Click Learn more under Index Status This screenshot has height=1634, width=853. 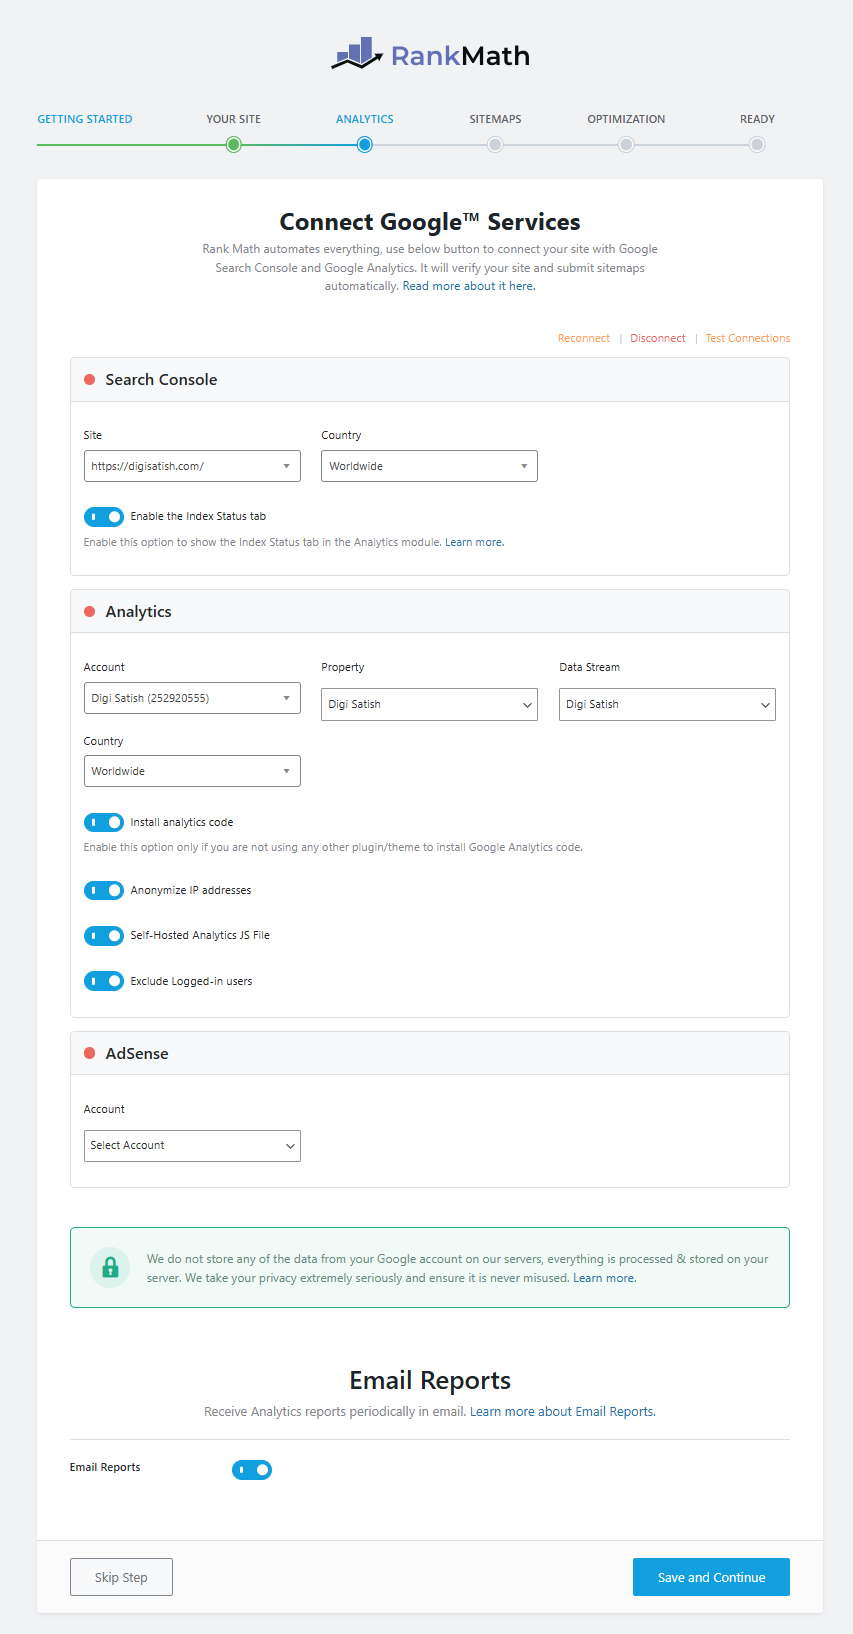point(474,542)
